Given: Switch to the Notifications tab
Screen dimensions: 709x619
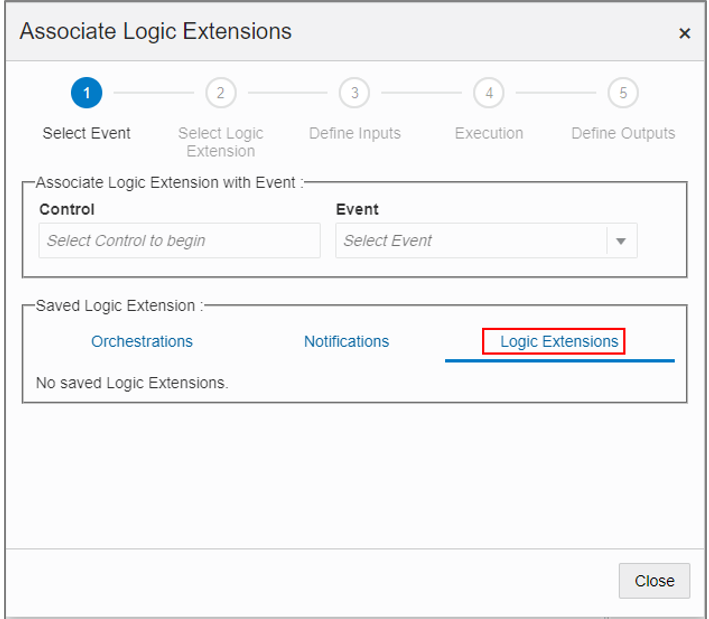Looking at the screenshot, I should tap(346, 341).
